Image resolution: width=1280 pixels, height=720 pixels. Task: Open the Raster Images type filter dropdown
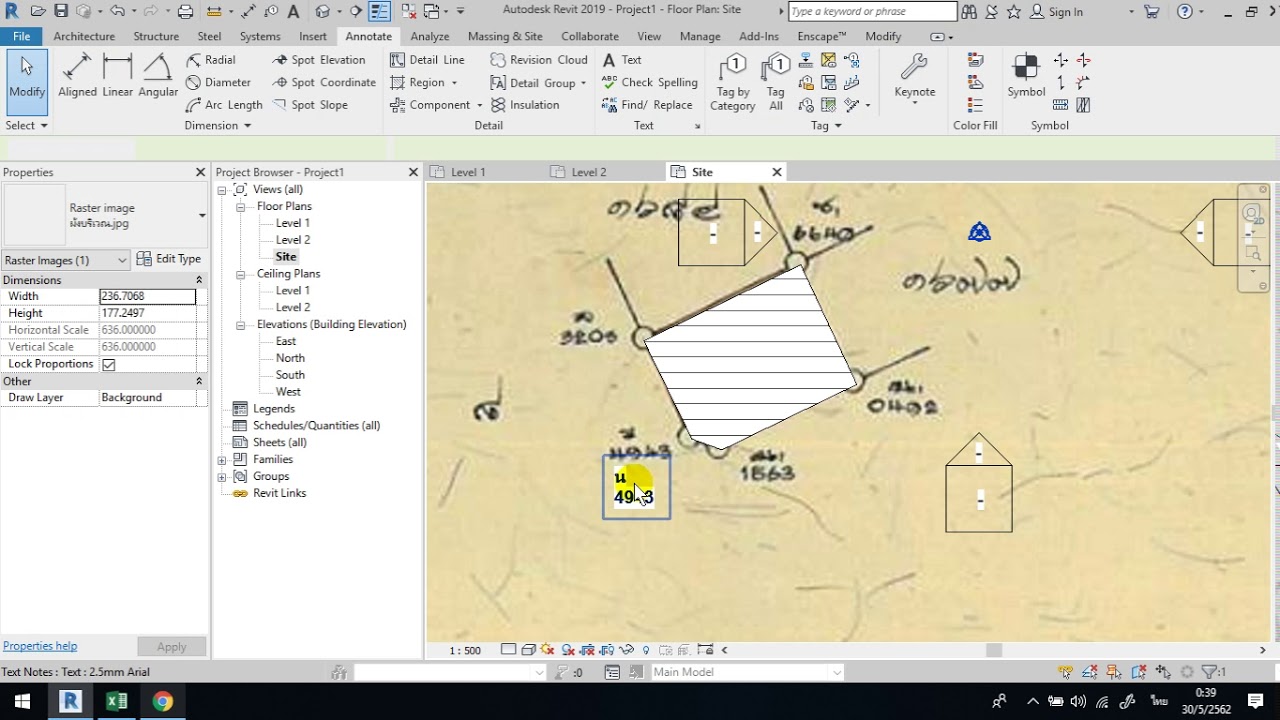[66, 260]
